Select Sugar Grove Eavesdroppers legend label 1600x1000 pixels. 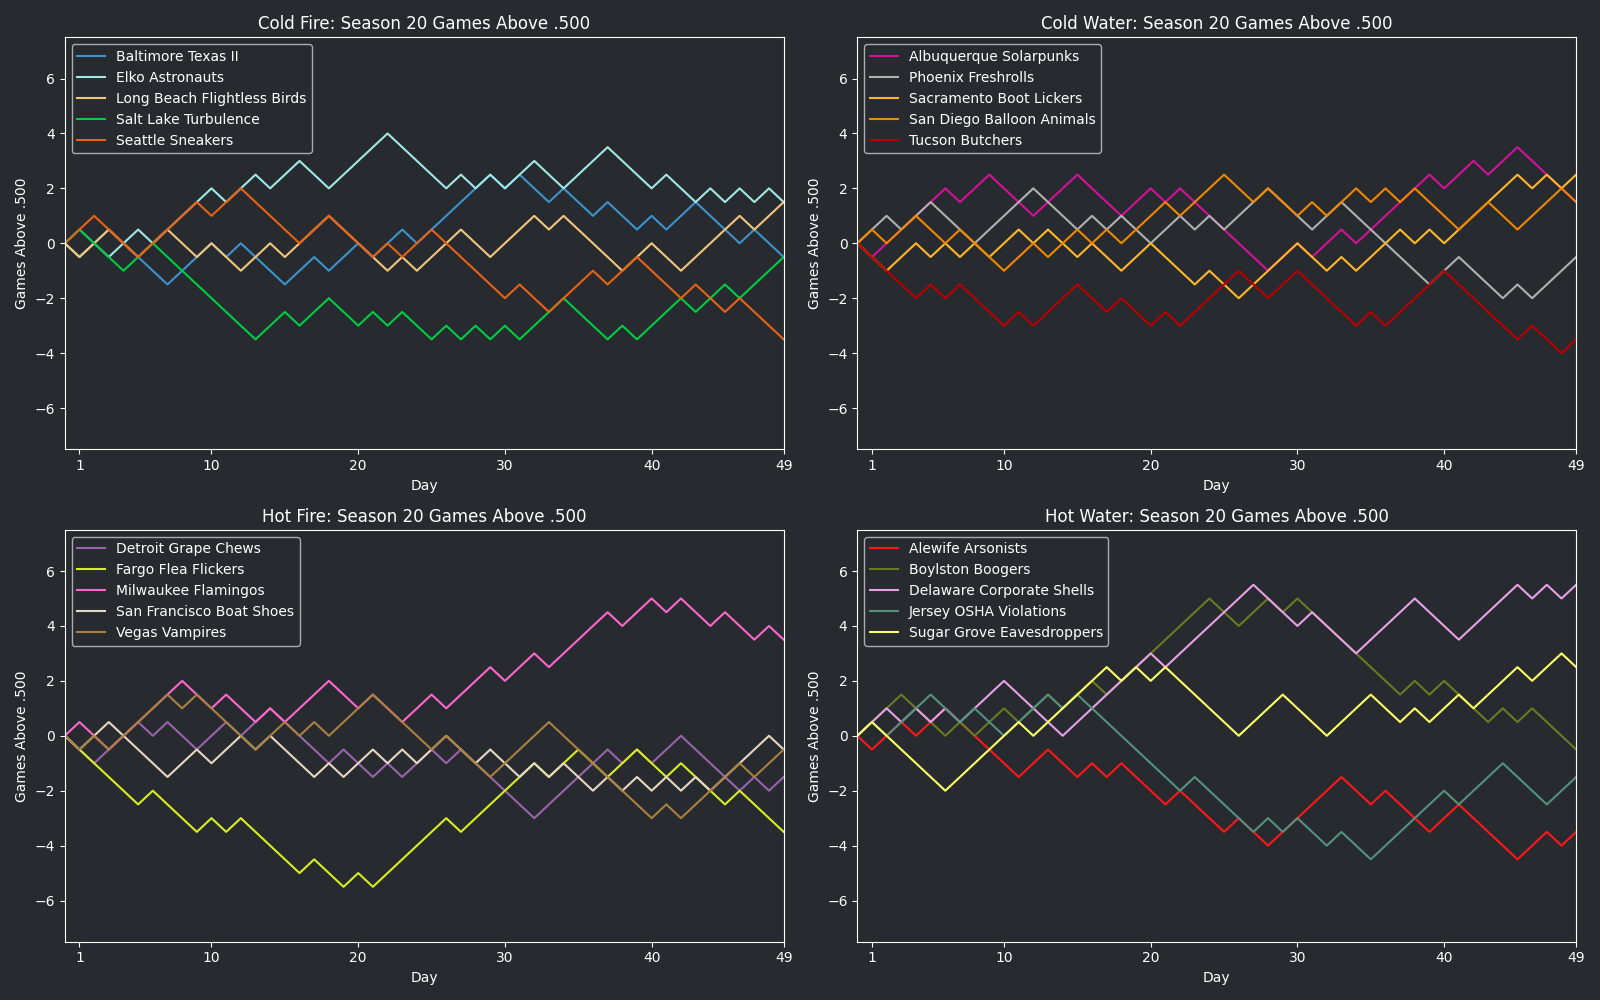tap(1005, 632)
